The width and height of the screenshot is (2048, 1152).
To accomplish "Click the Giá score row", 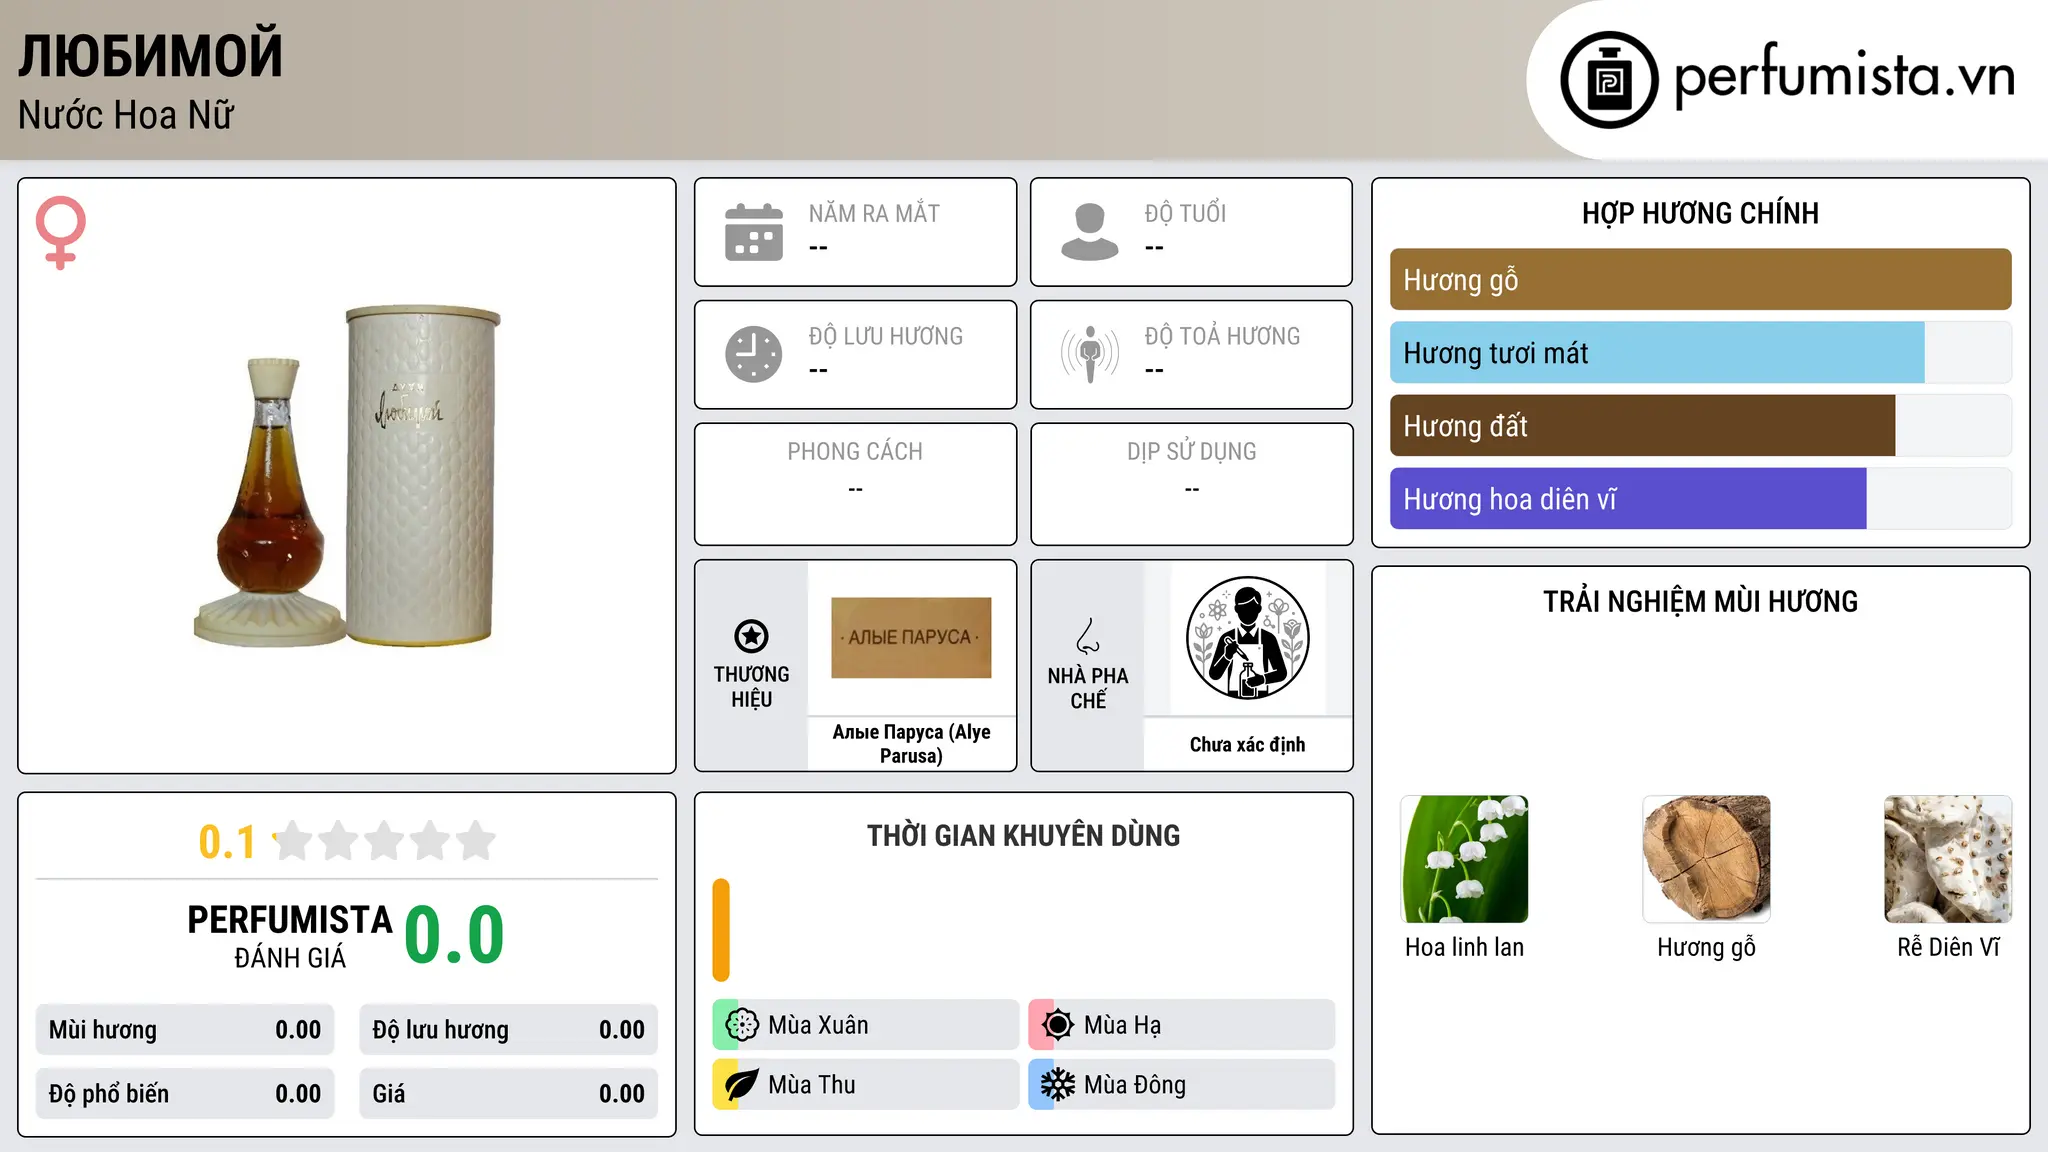I will point(508,1094).
